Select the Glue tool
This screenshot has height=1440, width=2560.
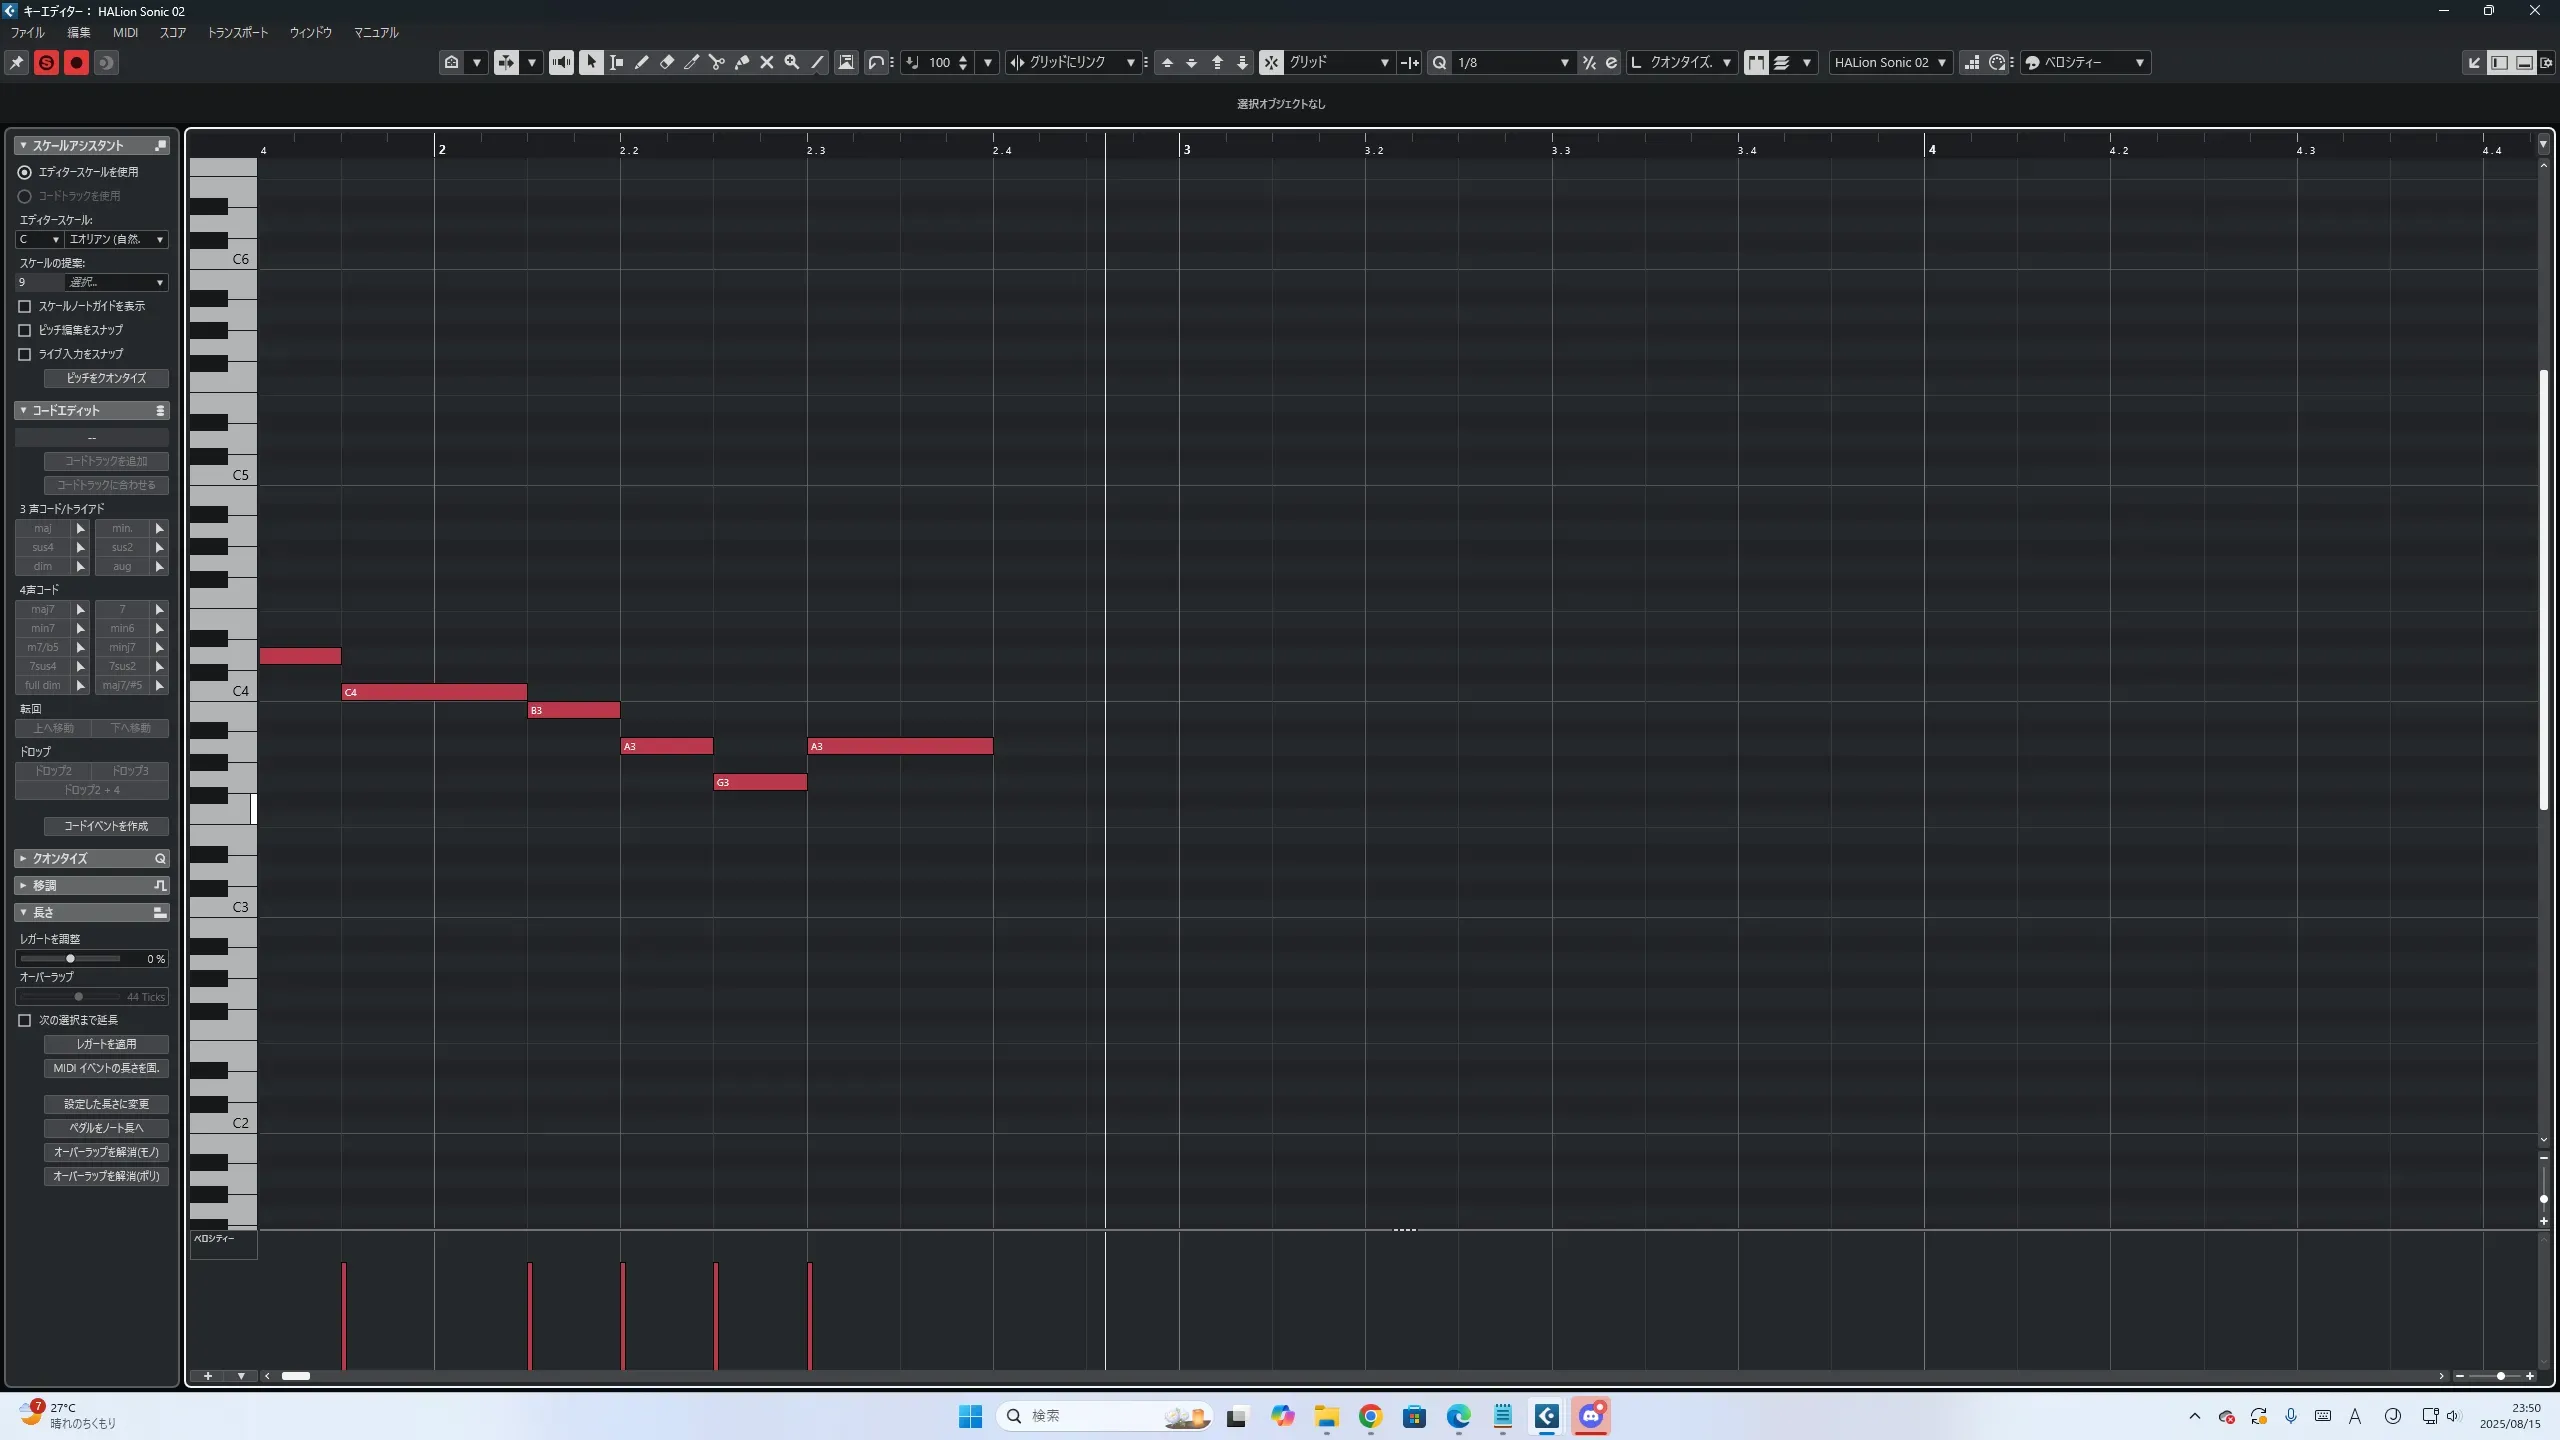point(742,62)
